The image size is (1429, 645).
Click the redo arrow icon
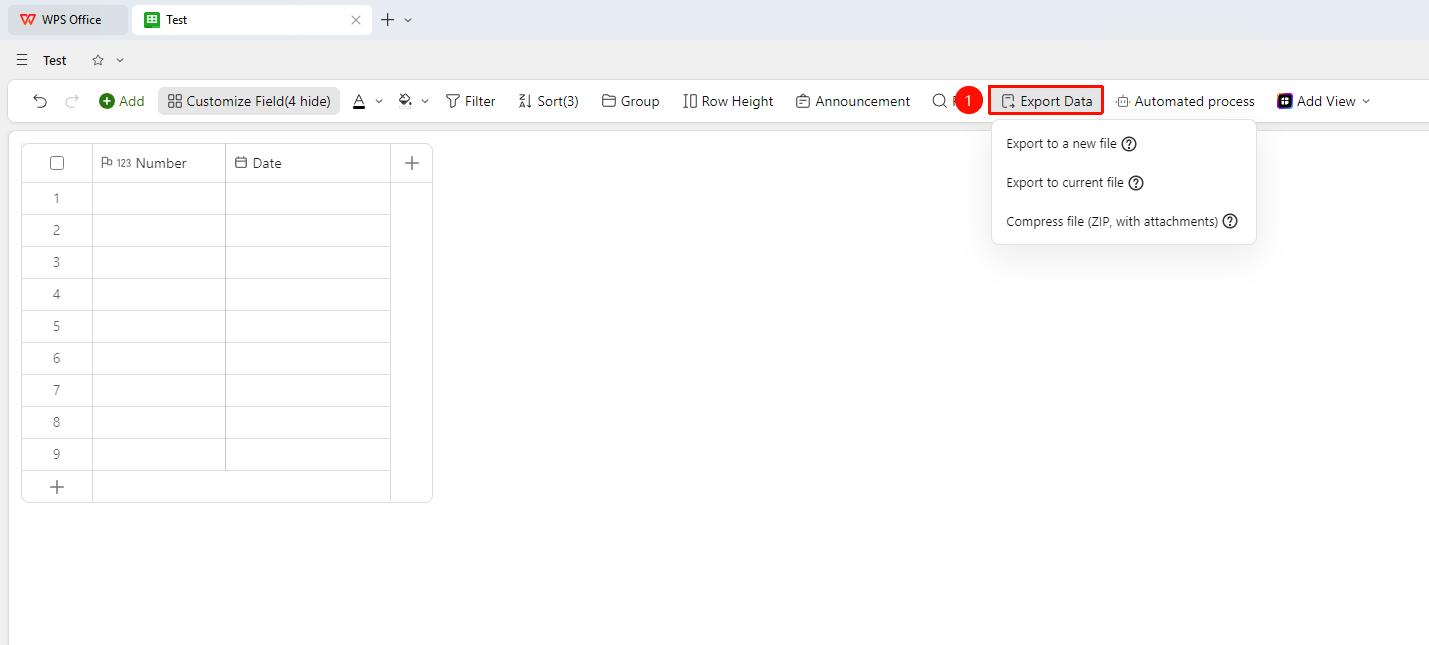tap(72, 101)
